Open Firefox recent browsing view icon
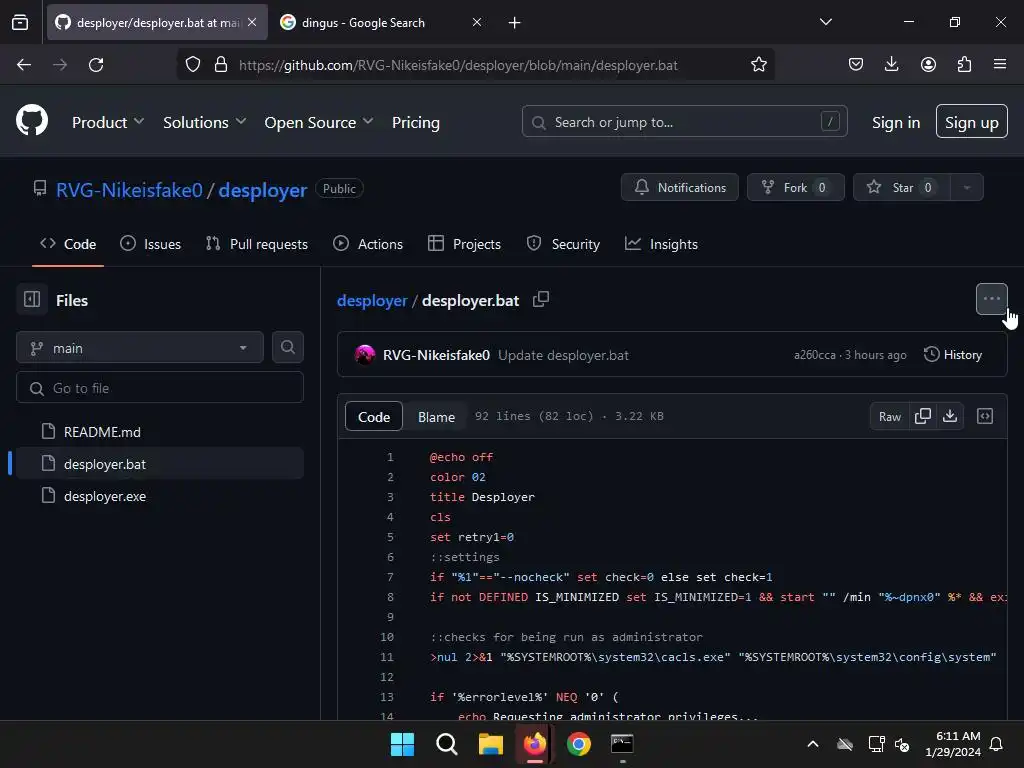1024x768 pixels. coord(20,22)
